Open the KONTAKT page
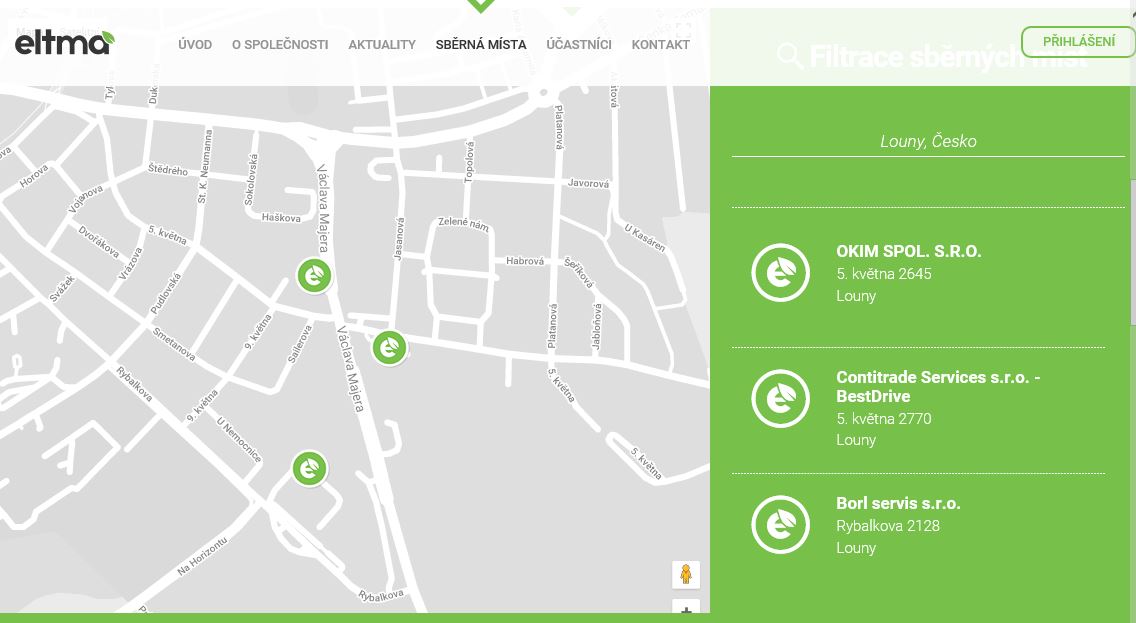Image resolution: width=1136 pixels, height=623 pixels. click(660, 45)
